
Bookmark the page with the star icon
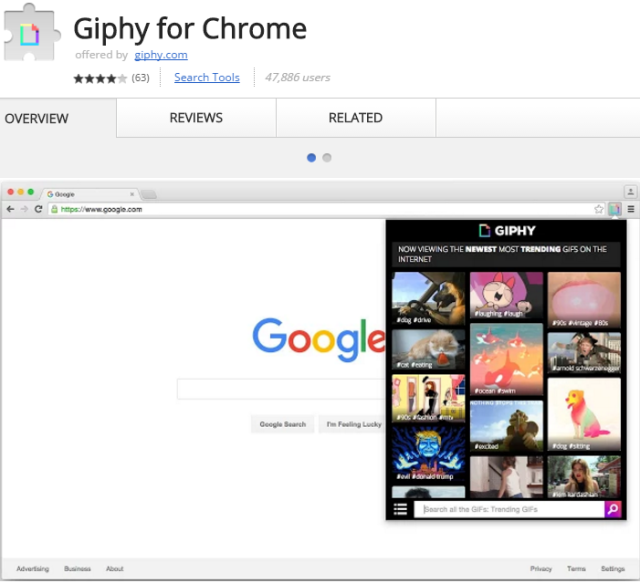[x=599, y=209]
